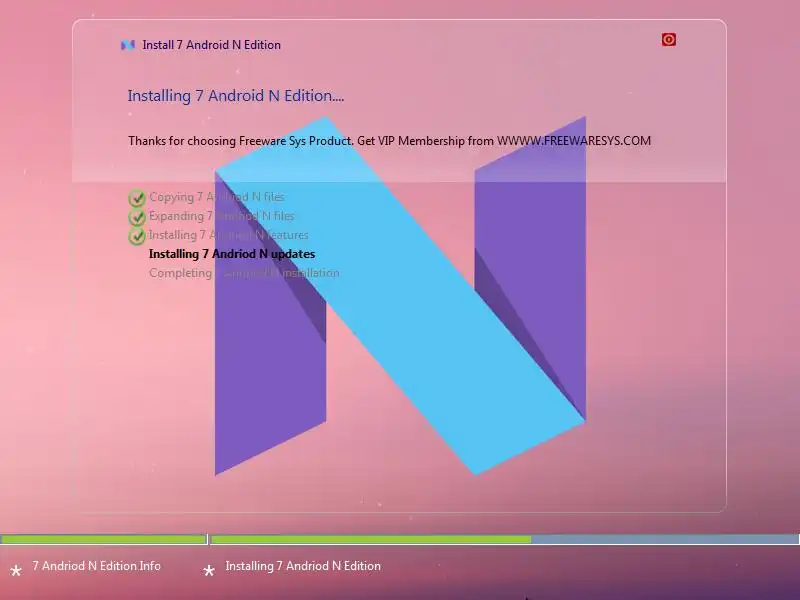Click the asterisk beside 7 Andriod N Edition Info

16,570
